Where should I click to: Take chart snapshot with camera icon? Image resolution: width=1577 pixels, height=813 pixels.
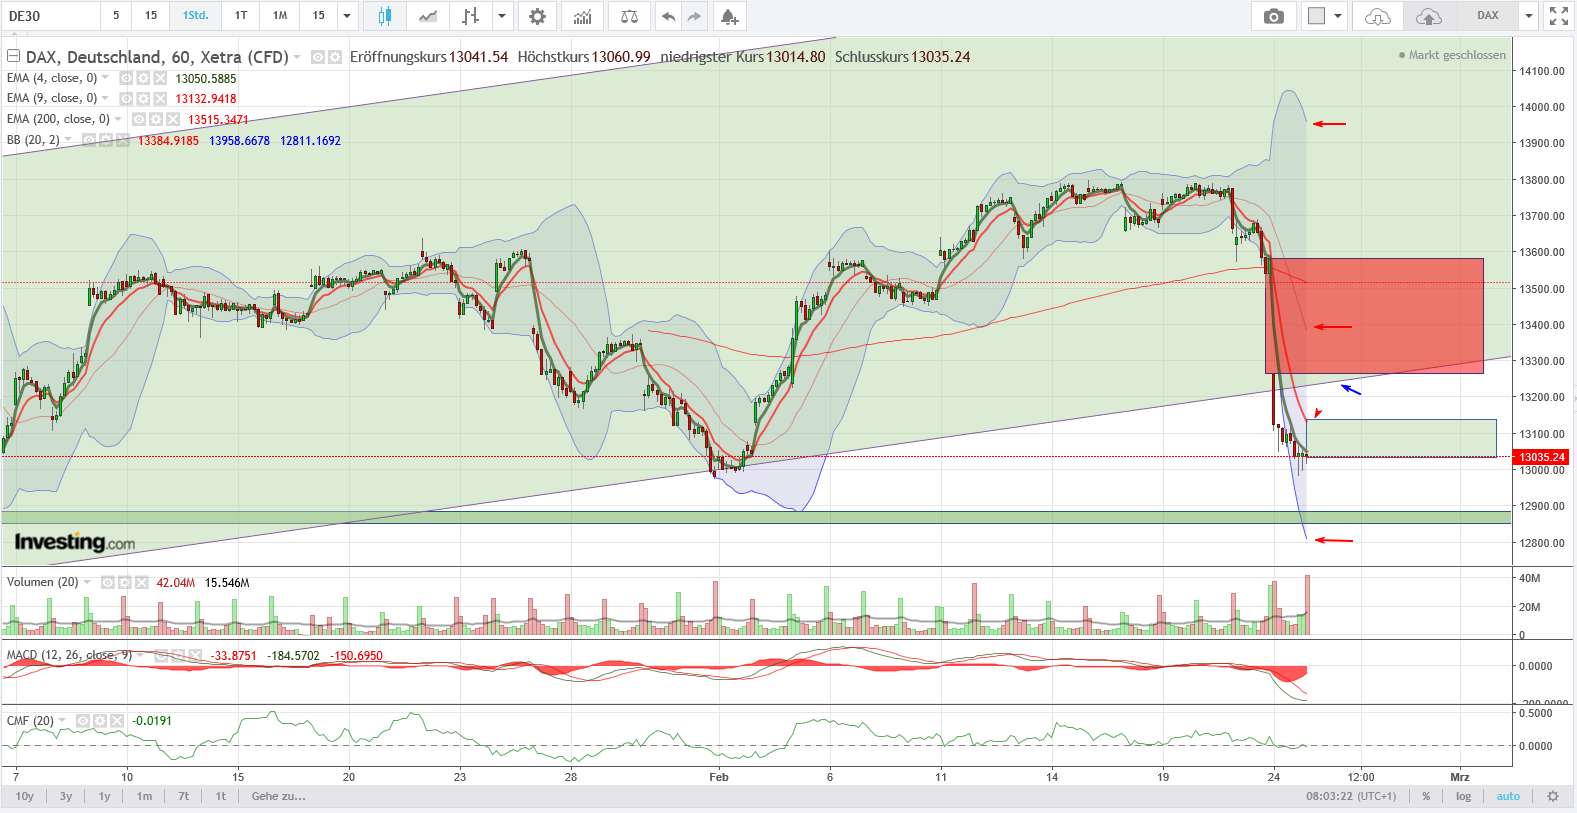pyautogui.click(x=1273, y=16)
